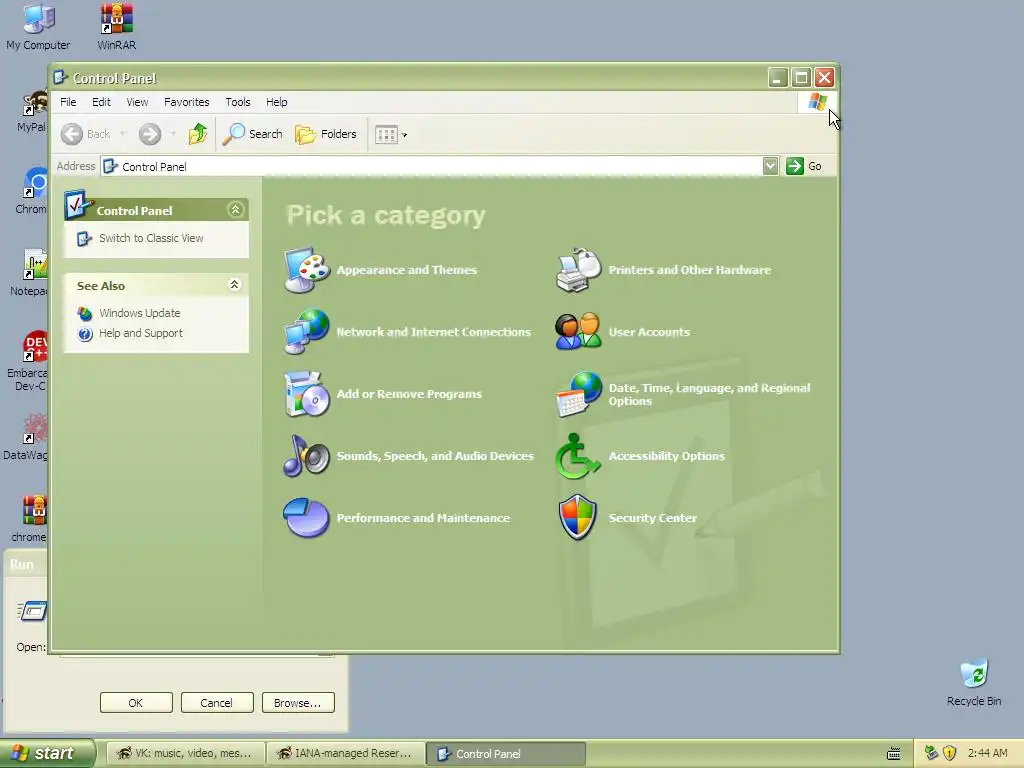1024x768 pixels.
Task: Click OK in the Run dialog
Action: tap(136, 703)
